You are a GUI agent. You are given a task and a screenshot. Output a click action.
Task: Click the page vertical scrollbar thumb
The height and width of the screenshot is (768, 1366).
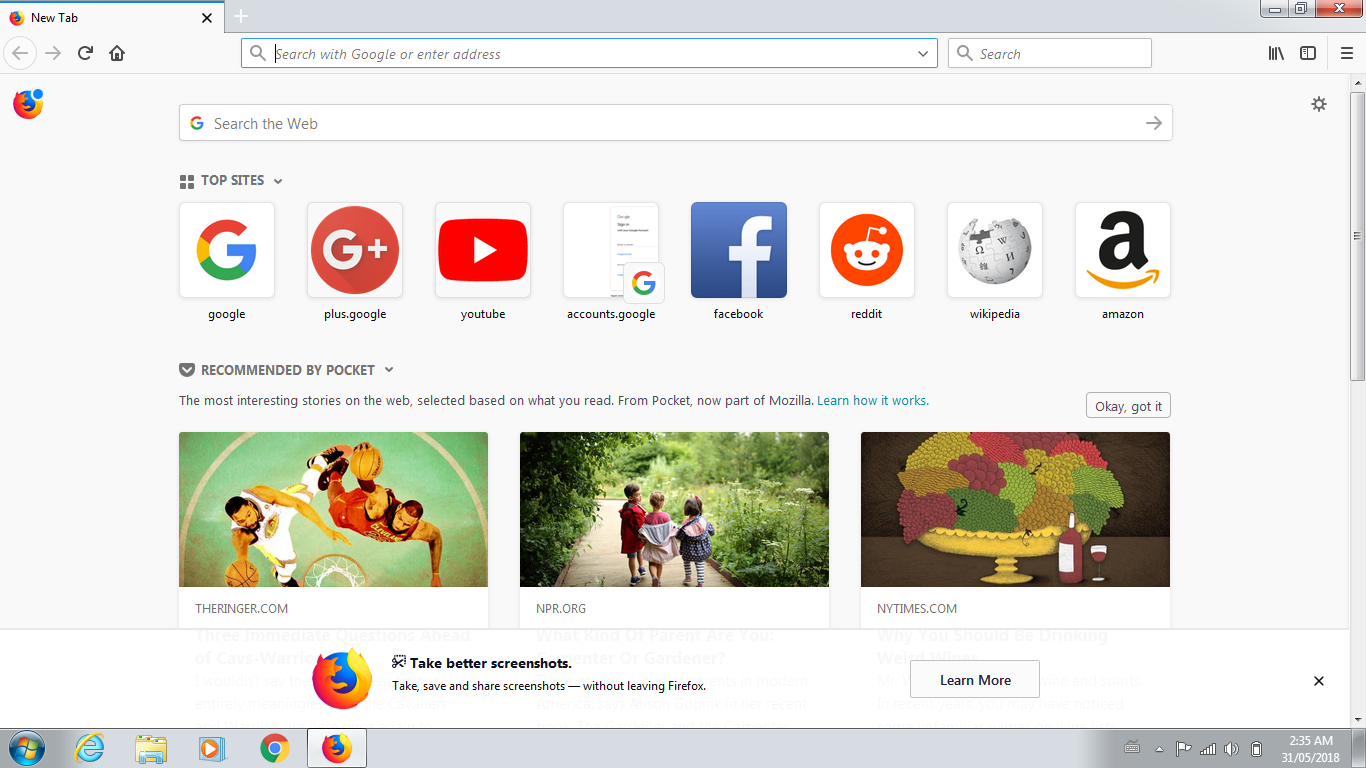[1357, 235]
